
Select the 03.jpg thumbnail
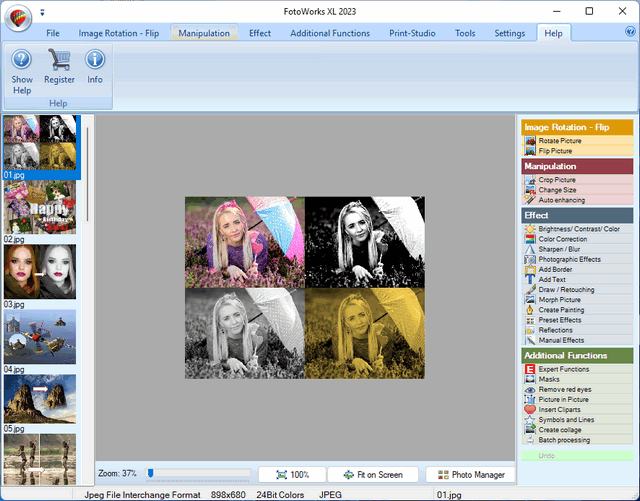pos(39,272)
